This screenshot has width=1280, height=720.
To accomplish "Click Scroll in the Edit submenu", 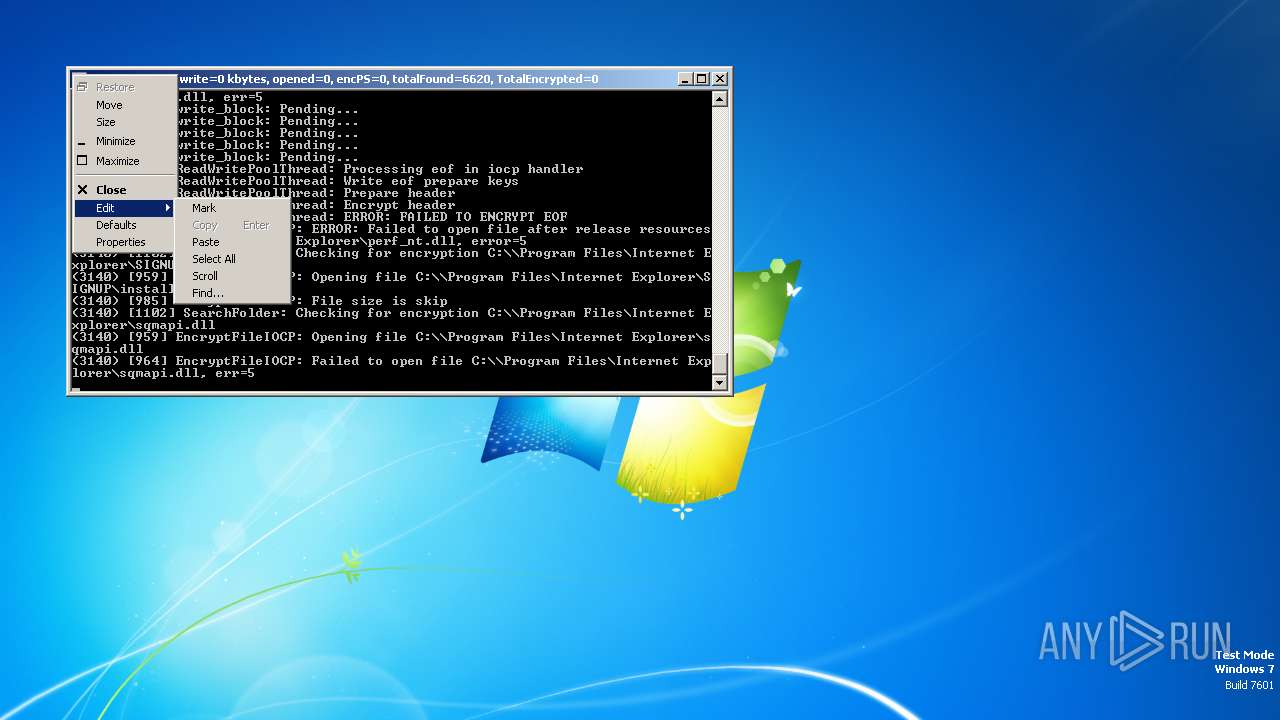I will point(232,276).
